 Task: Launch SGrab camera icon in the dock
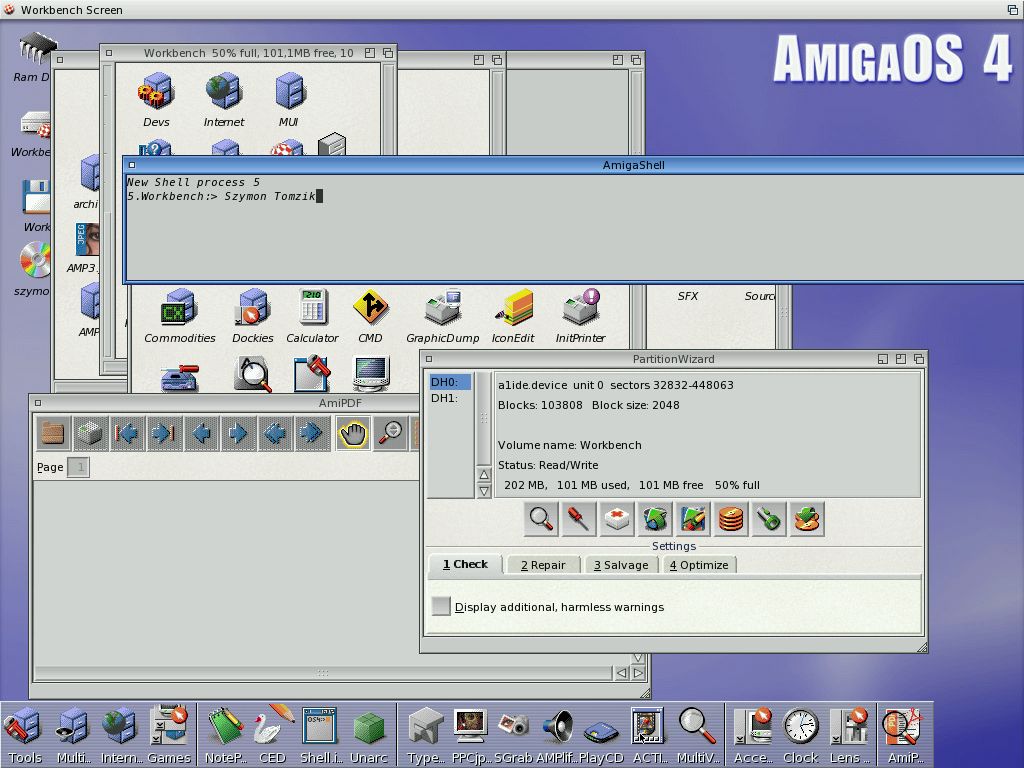click(513, 735)
